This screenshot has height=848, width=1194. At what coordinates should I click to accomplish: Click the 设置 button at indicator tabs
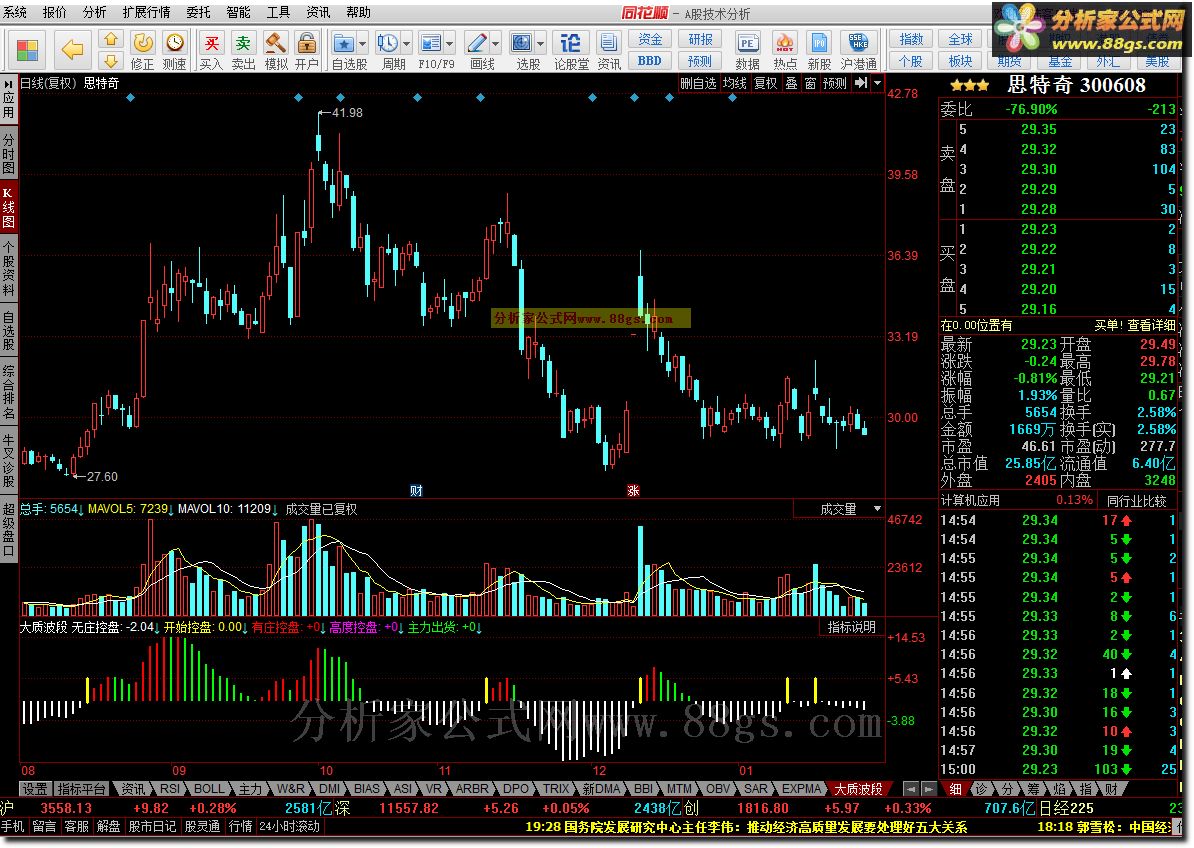click(x=35, y=789)
